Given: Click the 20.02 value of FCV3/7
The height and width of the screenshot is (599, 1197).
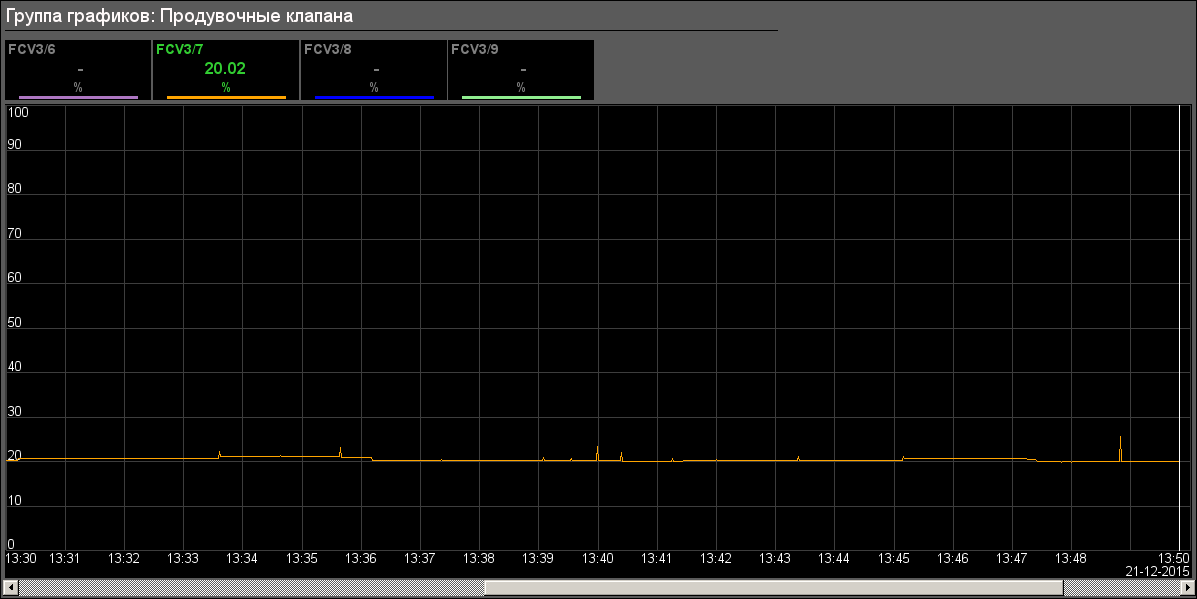Looking at the screenshot, I should 225,68.
